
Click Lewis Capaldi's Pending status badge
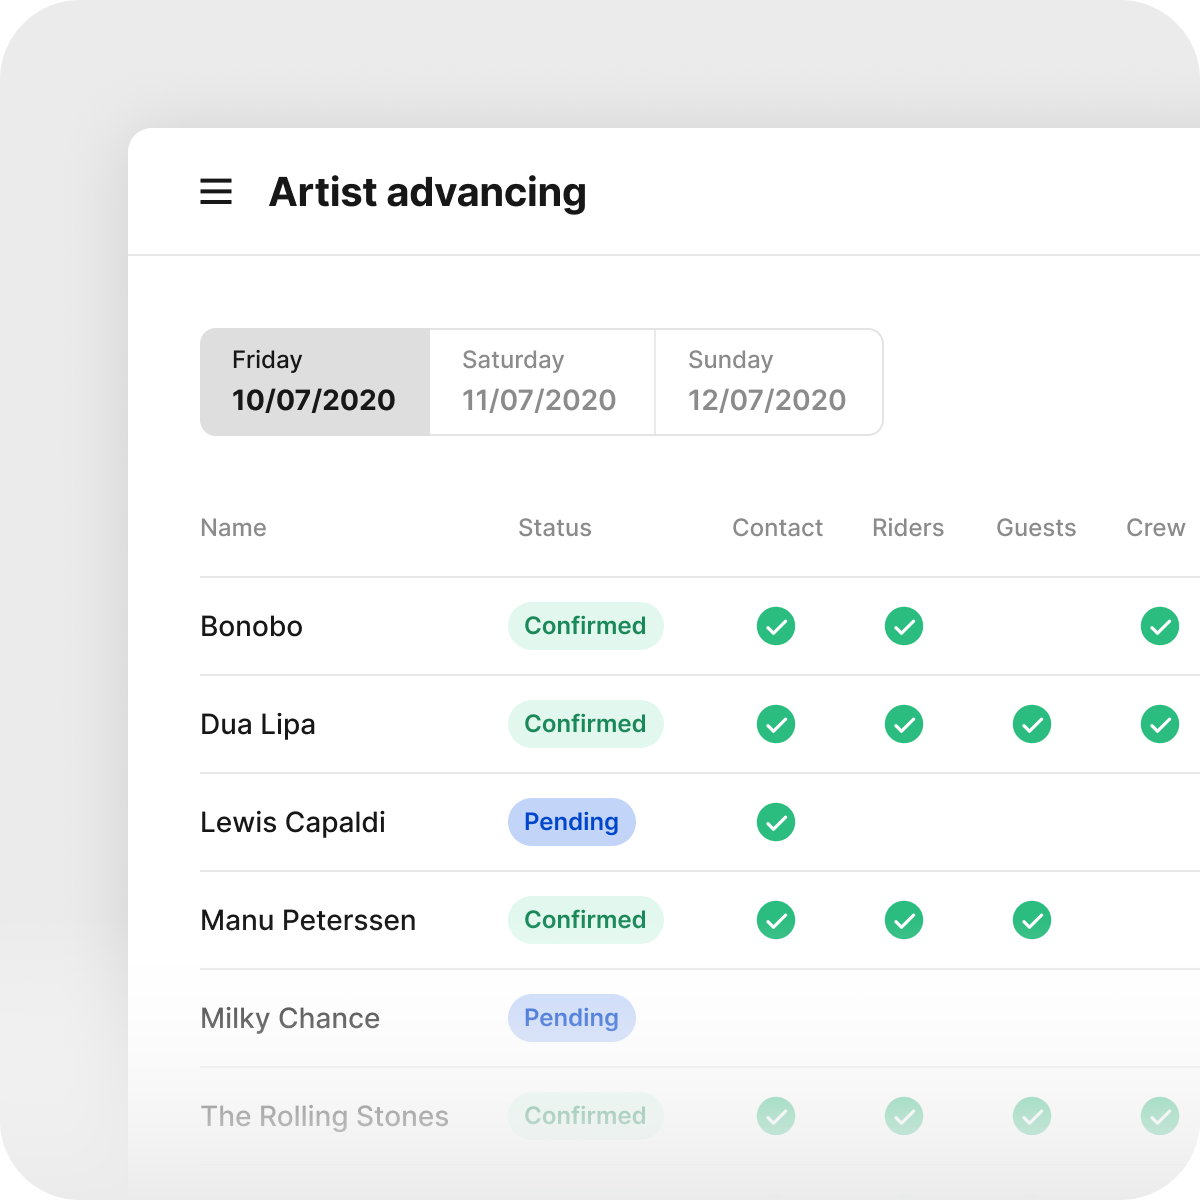(571, 822)
